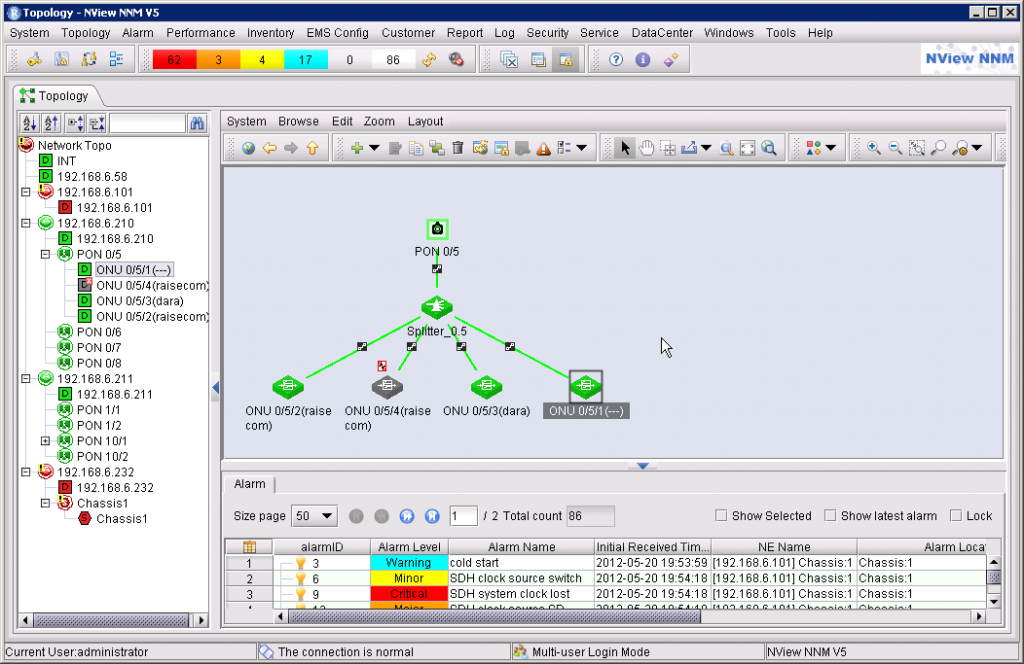1024x664 pixels.
Task: Click the zoom out magnifier icon
Action: pos(895,148)
